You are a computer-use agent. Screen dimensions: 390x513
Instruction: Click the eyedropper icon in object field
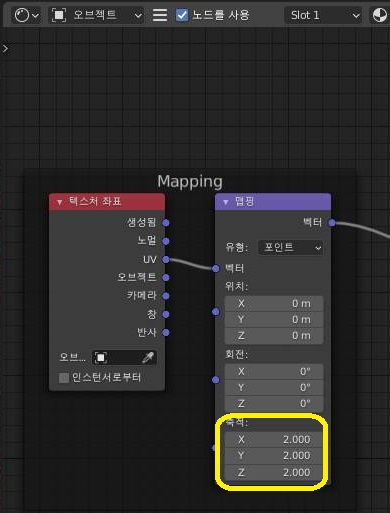tap(148, 358)
